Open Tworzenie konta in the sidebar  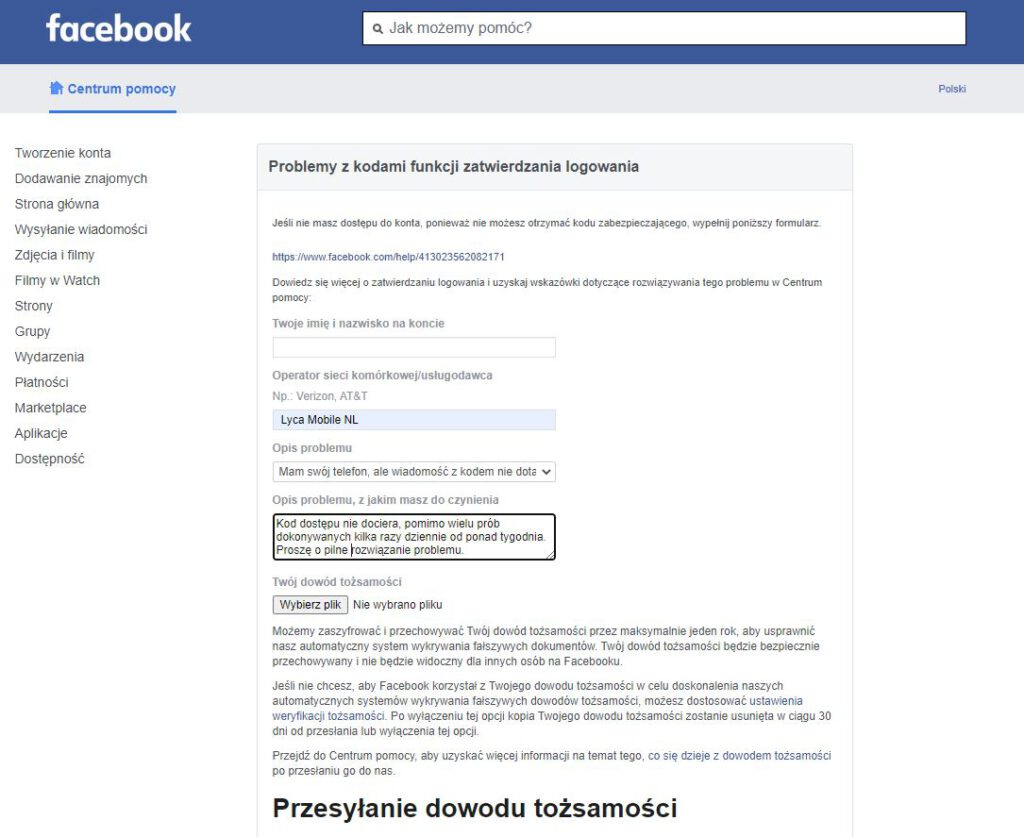click(x=63, y=153)
